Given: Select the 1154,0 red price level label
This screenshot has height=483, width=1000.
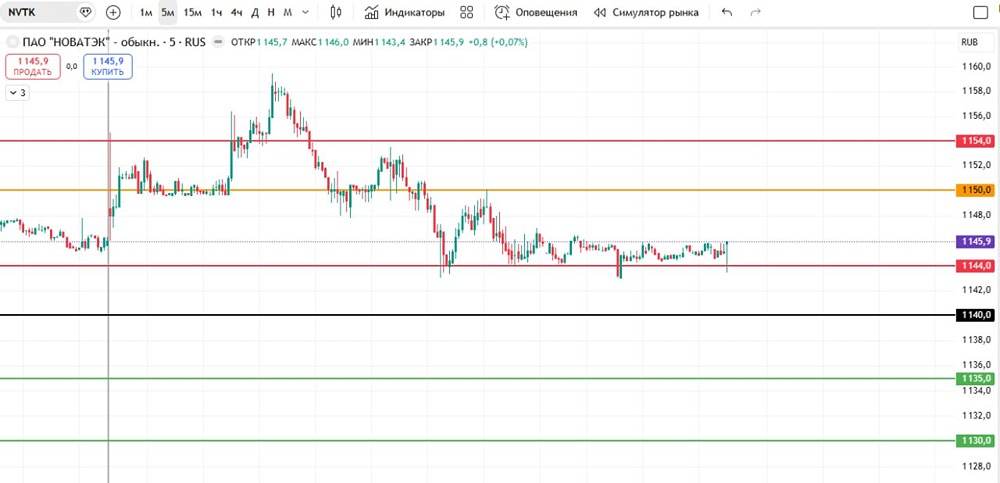Looking at the screenshot, I should pyautogui.click(x=975, y=141).
